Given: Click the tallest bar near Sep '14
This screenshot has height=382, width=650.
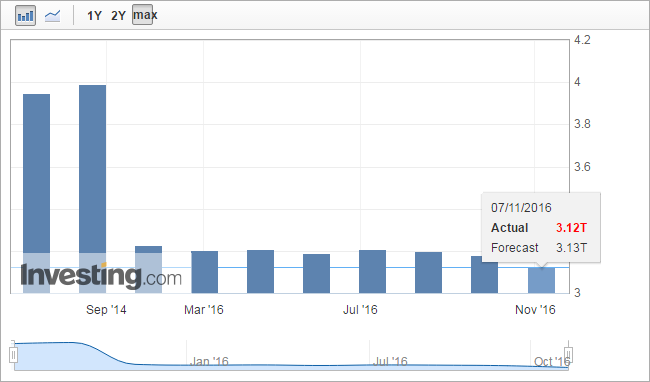Looking at the screenshot, I should pos(92,189).
